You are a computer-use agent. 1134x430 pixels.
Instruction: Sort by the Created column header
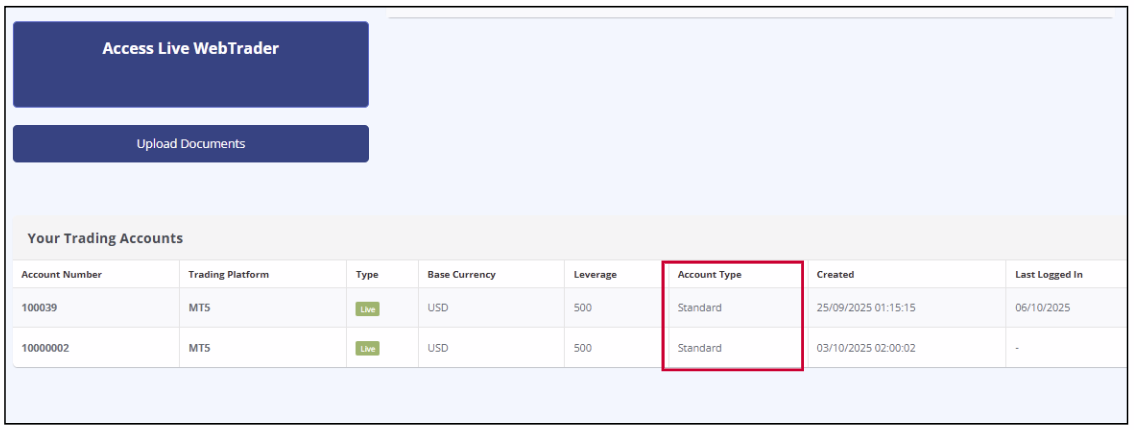click(835, 274)
